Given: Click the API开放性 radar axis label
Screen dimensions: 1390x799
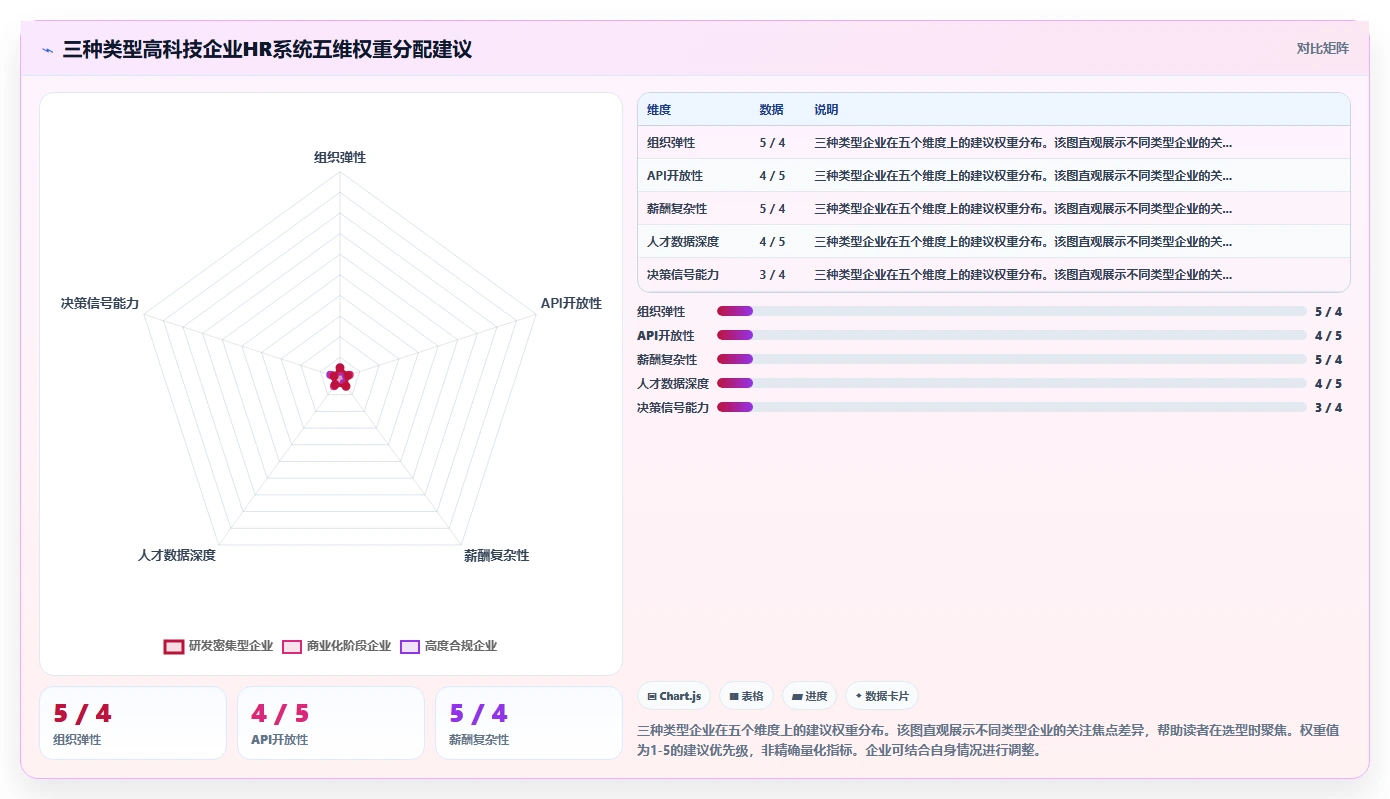Looking at the screenshot, I should pos(571,302).
